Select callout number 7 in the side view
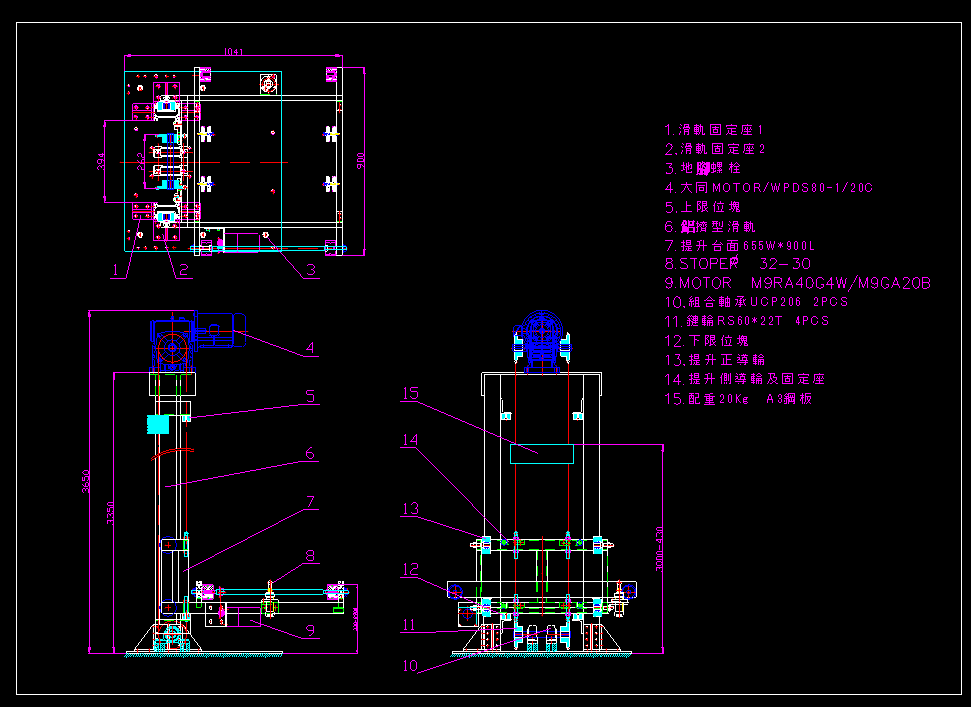 click(311, 501)
